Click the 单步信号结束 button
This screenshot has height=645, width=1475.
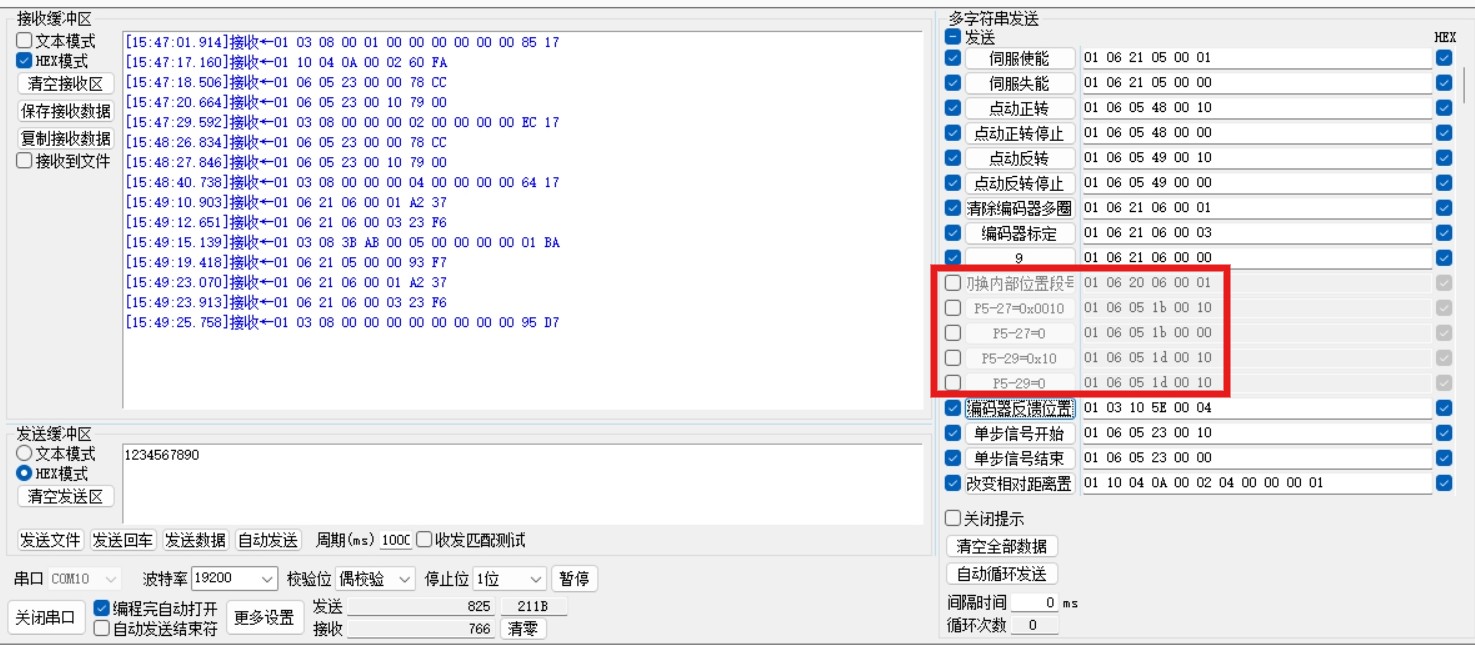[1019, 458]
